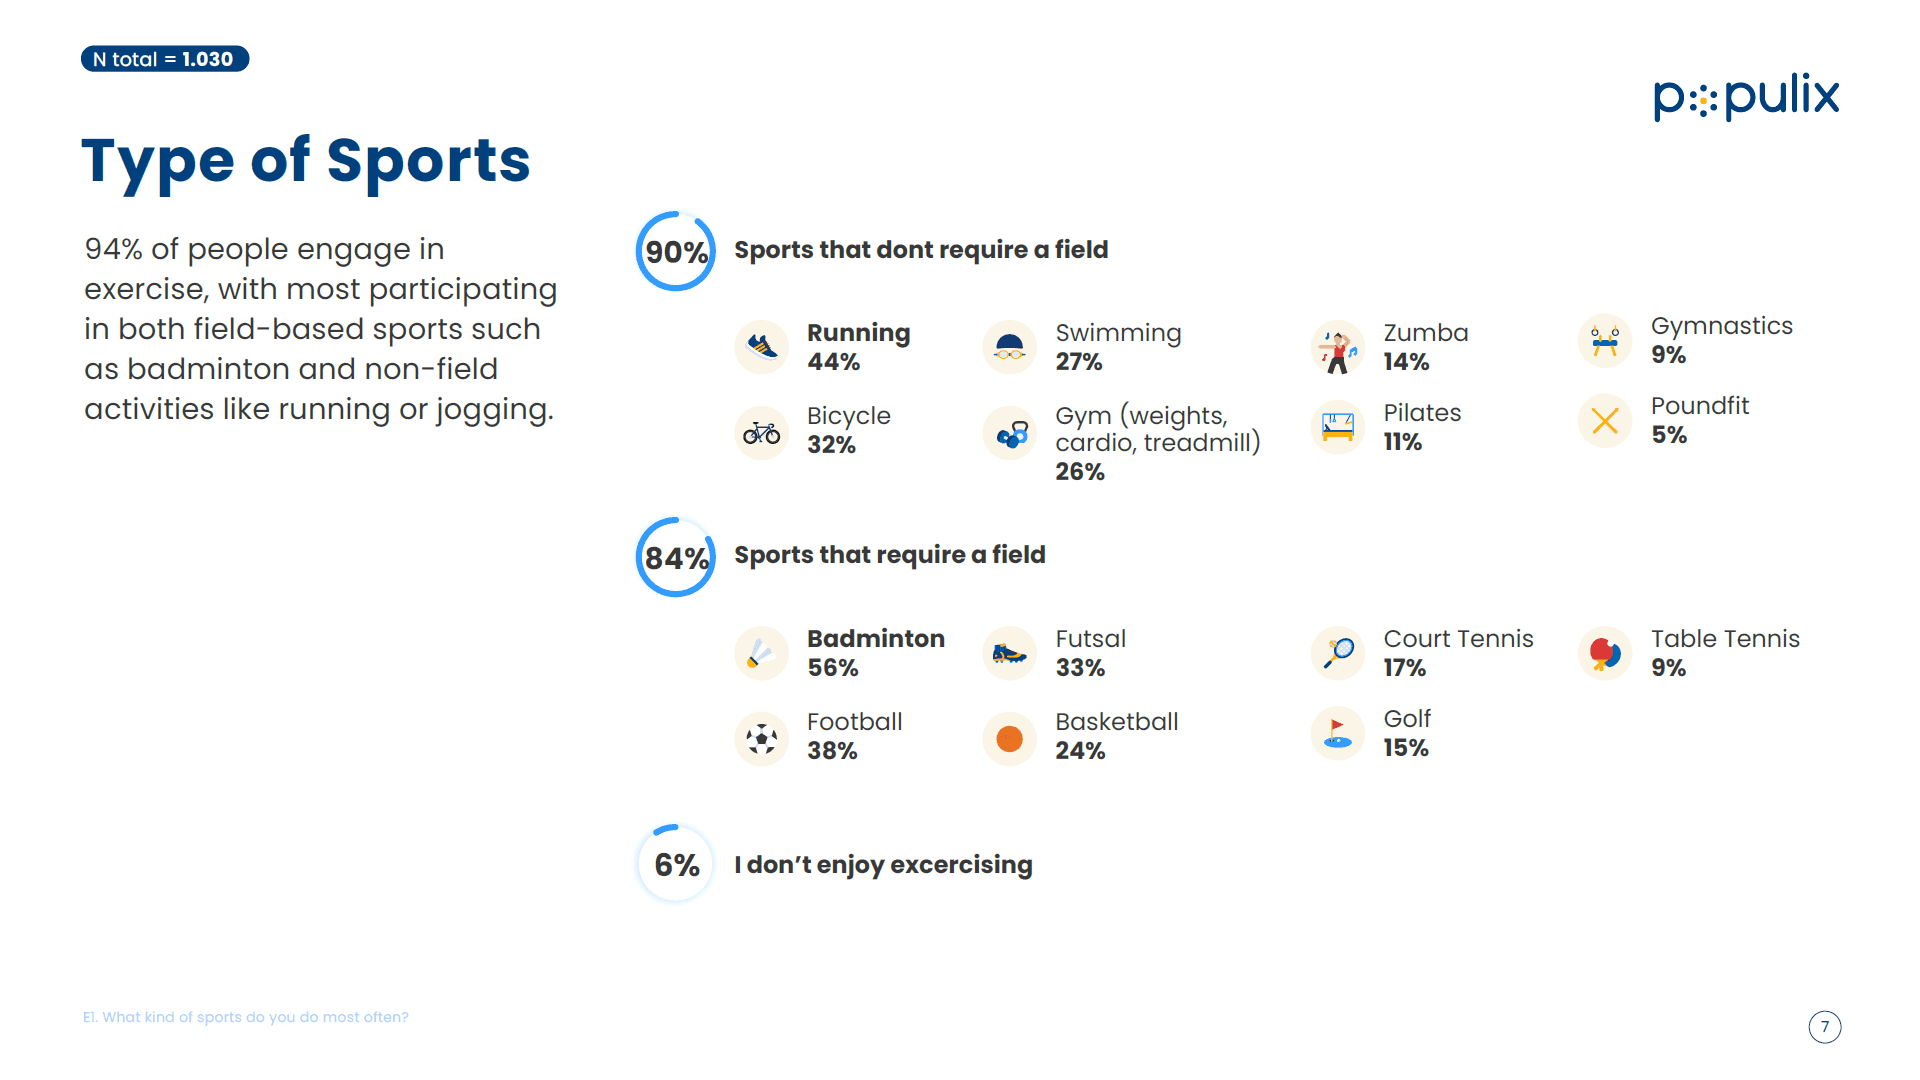Select the Swimming cap icon
The height and width of the screenshot is (1080, 1920).
click(1010, 347)
